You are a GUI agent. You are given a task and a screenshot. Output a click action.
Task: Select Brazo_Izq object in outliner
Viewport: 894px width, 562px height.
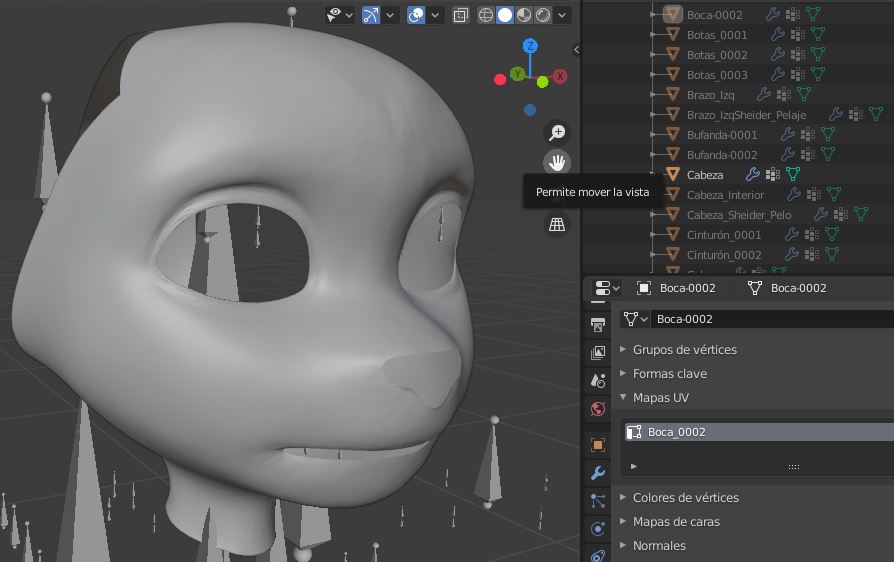(x=710, y=95)
